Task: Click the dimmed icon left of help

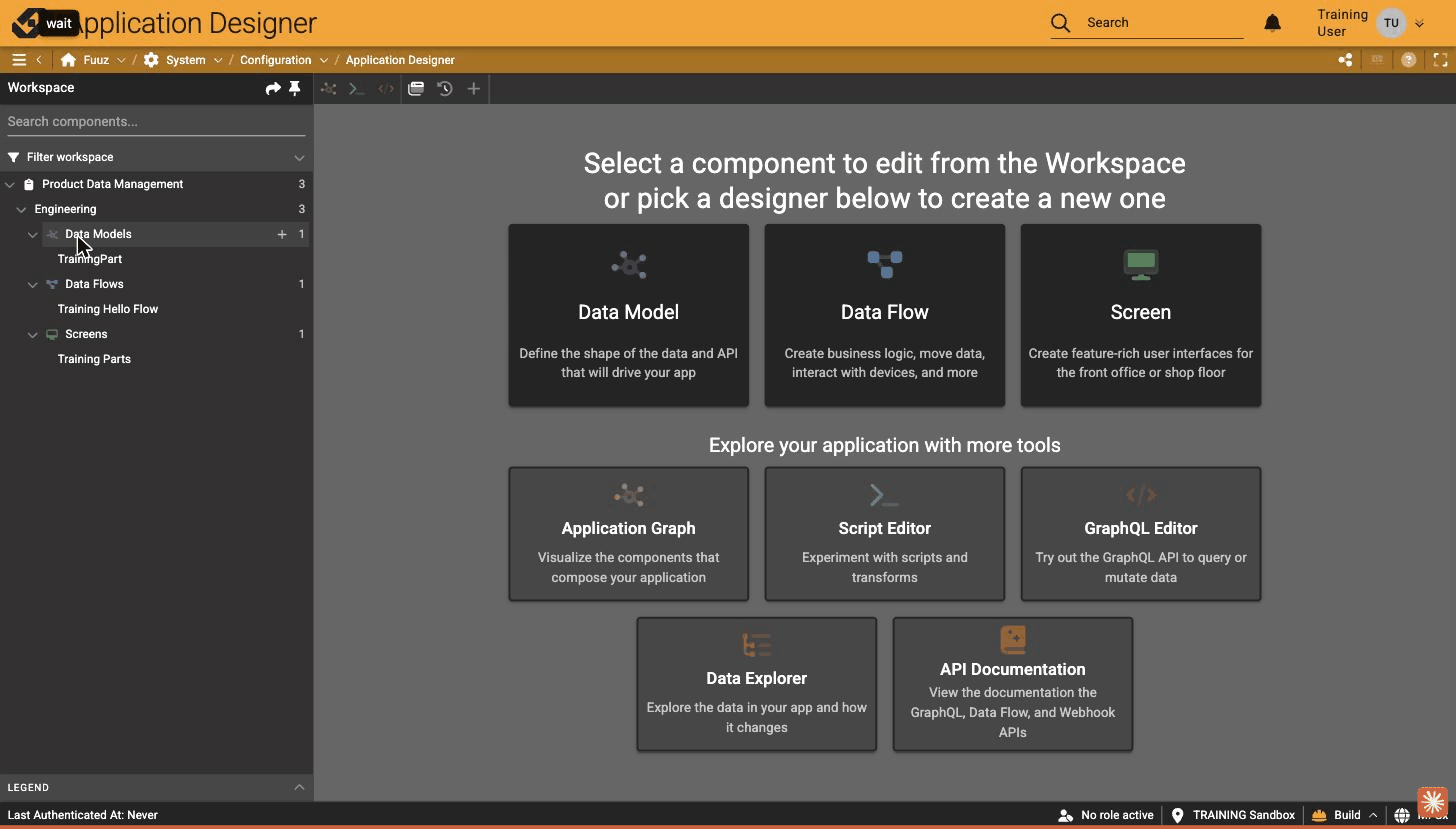Action: (1377, 60)
